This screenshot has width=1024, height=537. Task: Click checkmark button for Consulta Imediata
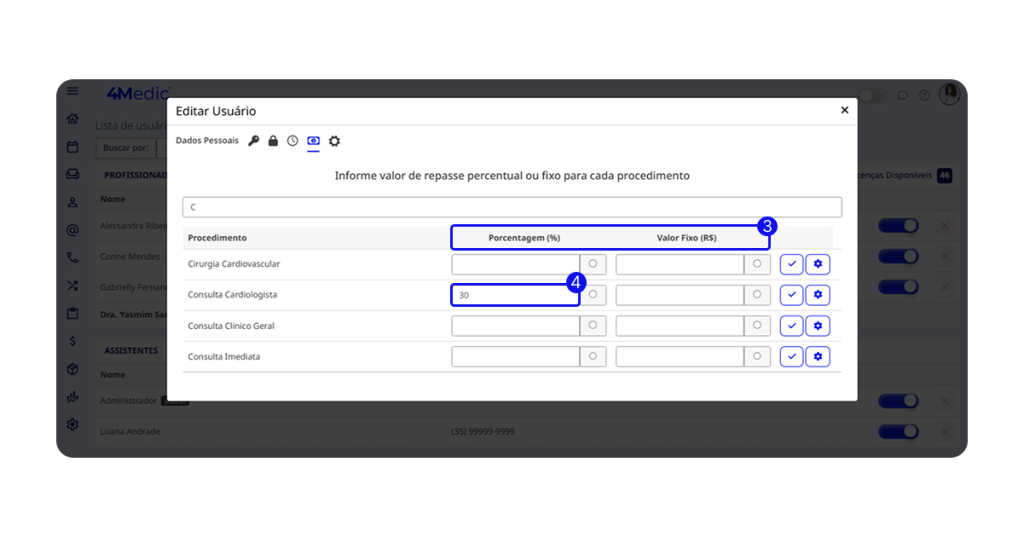[791, 357]
